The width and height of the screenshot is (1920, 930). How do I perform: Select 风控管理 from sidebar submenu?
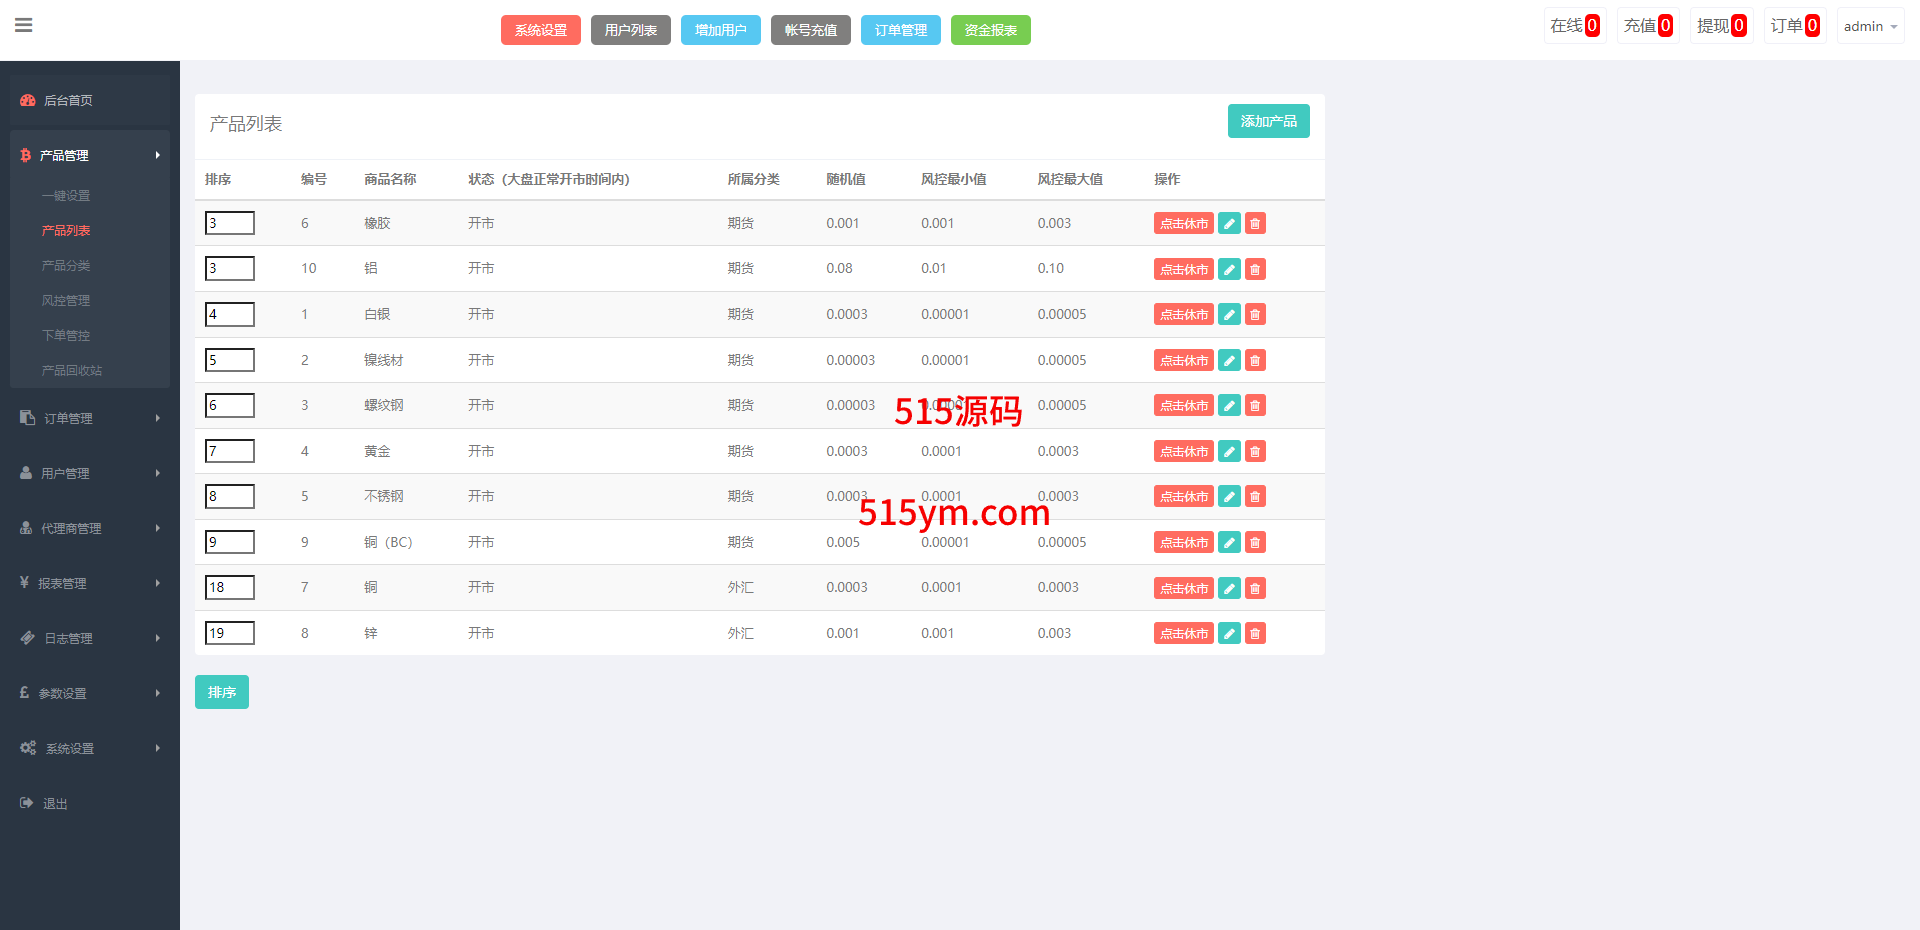point(66,301)
